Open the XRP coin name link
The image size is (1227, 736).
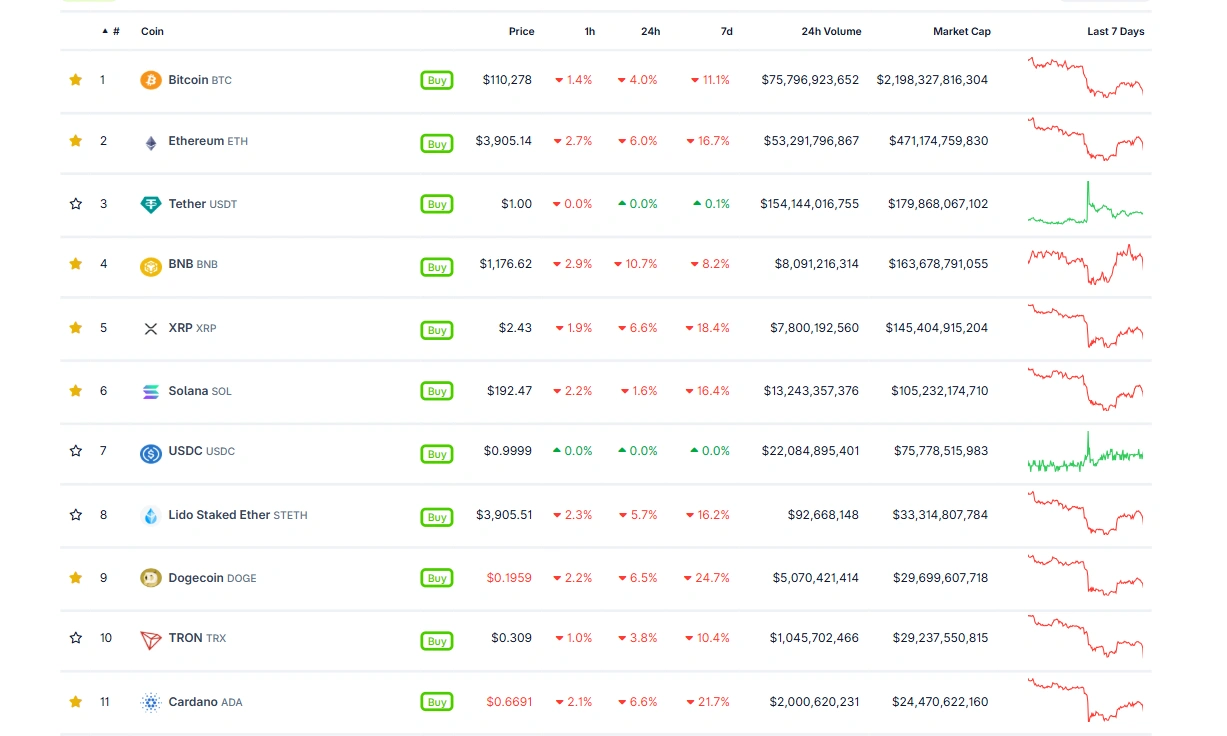point(180,328)
